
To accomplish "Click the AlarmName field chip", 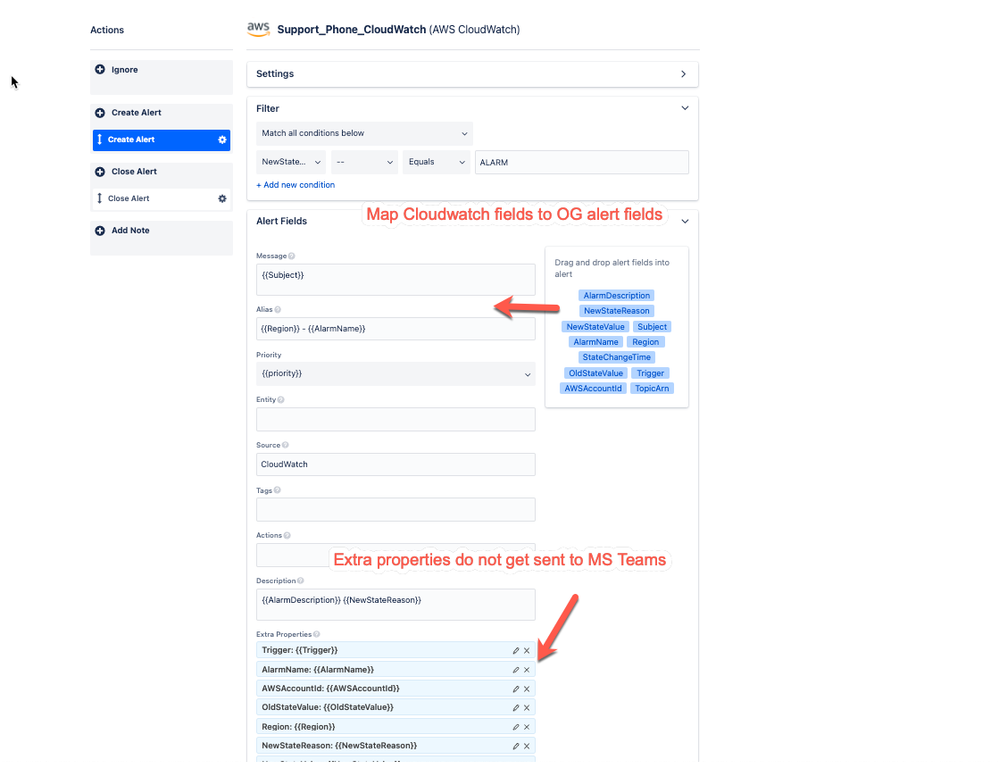I will tap(596, 342).
